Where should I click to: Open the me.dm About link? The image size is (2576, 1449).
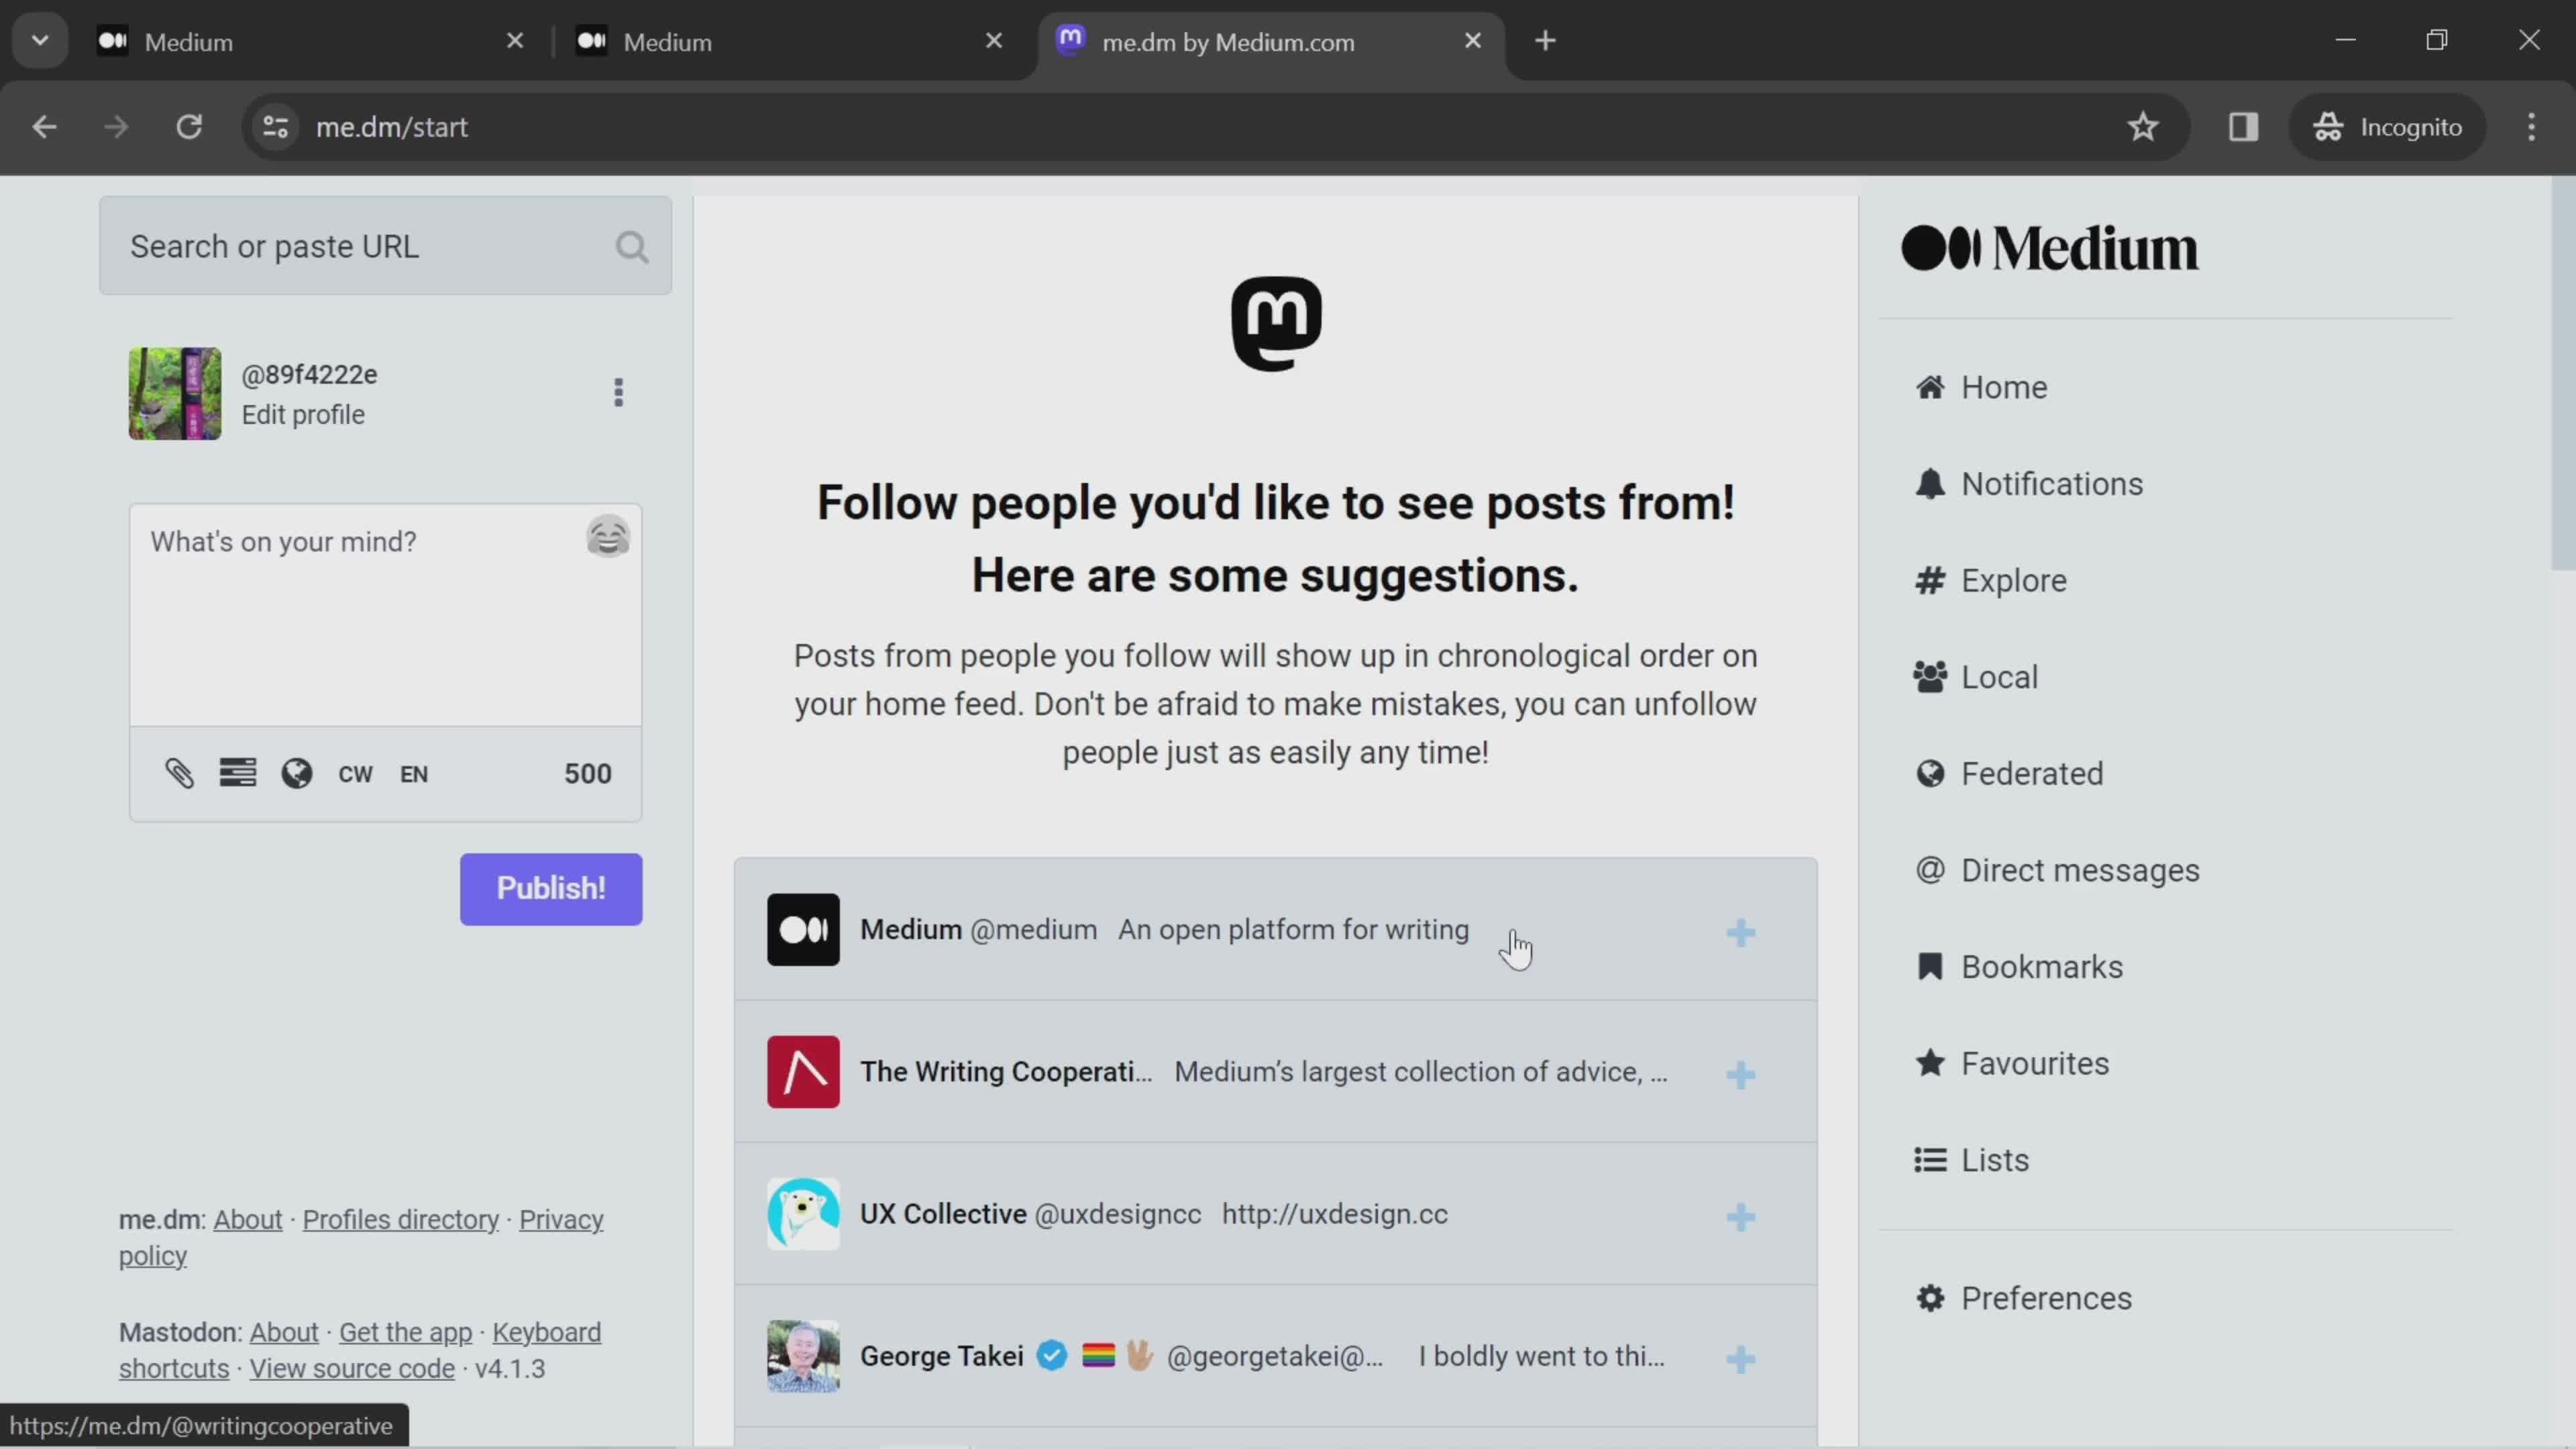(x=248, y=1220)
